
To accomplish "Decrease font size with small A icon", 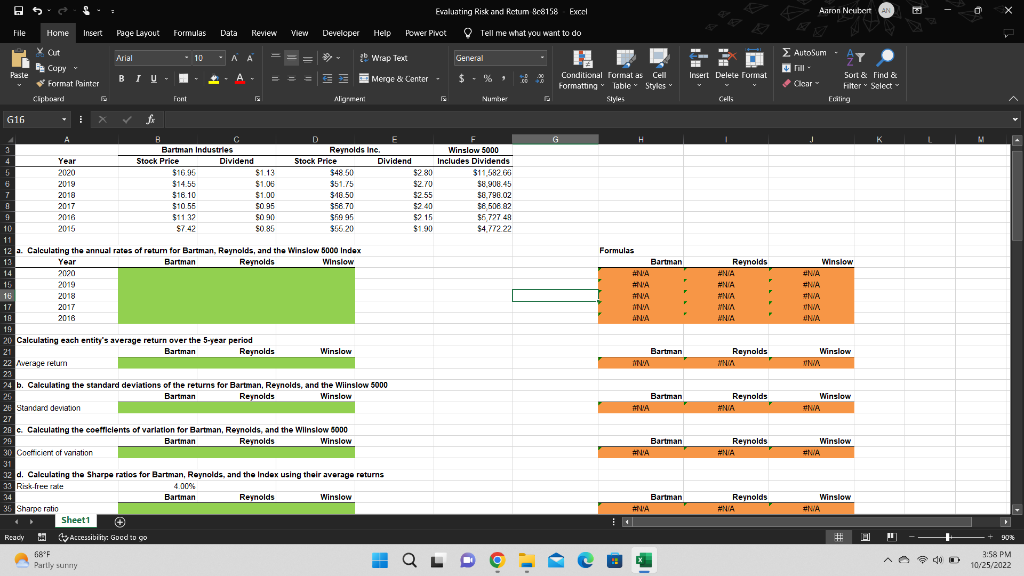I will tap(249, 58).
